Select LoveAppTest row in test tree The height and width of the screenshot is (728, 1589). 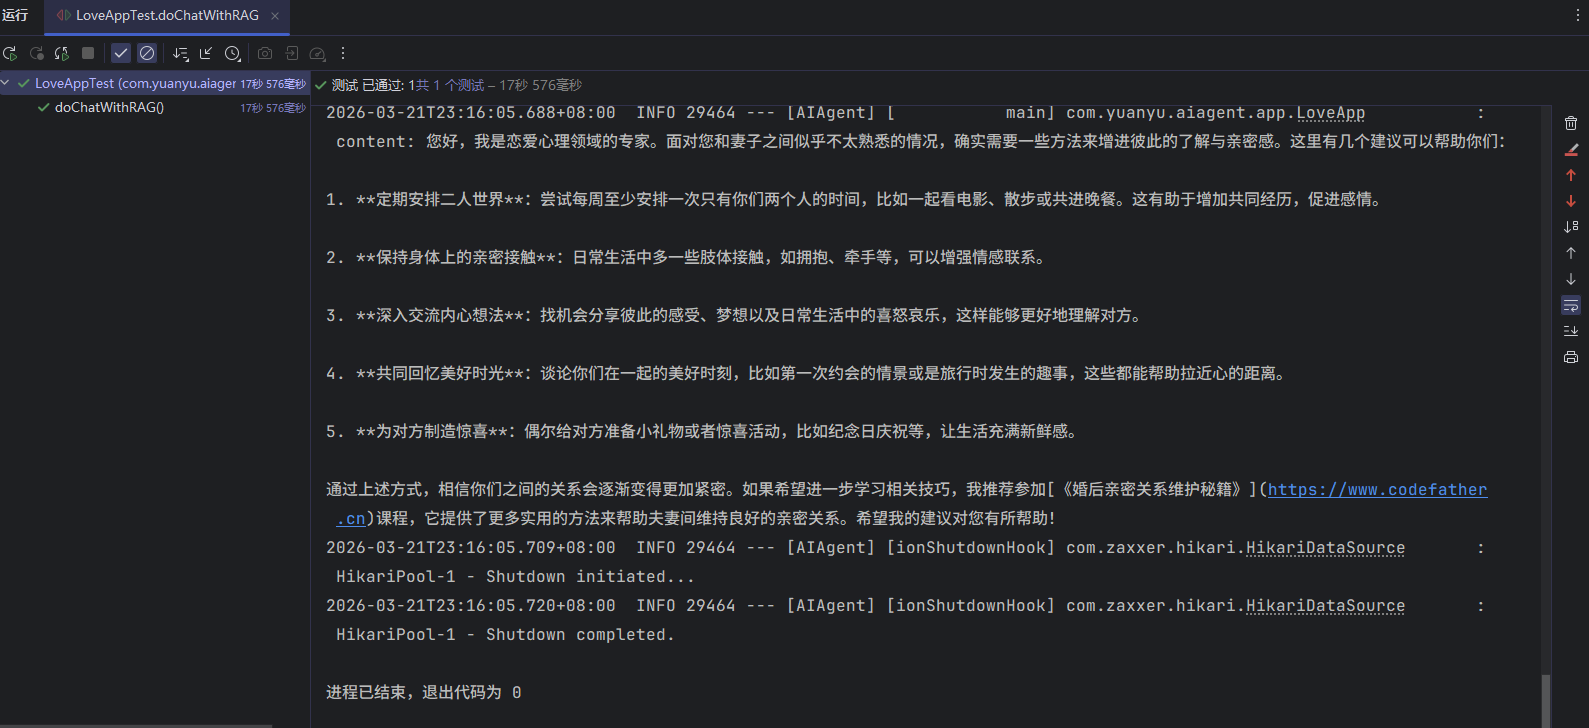(155, 84)
